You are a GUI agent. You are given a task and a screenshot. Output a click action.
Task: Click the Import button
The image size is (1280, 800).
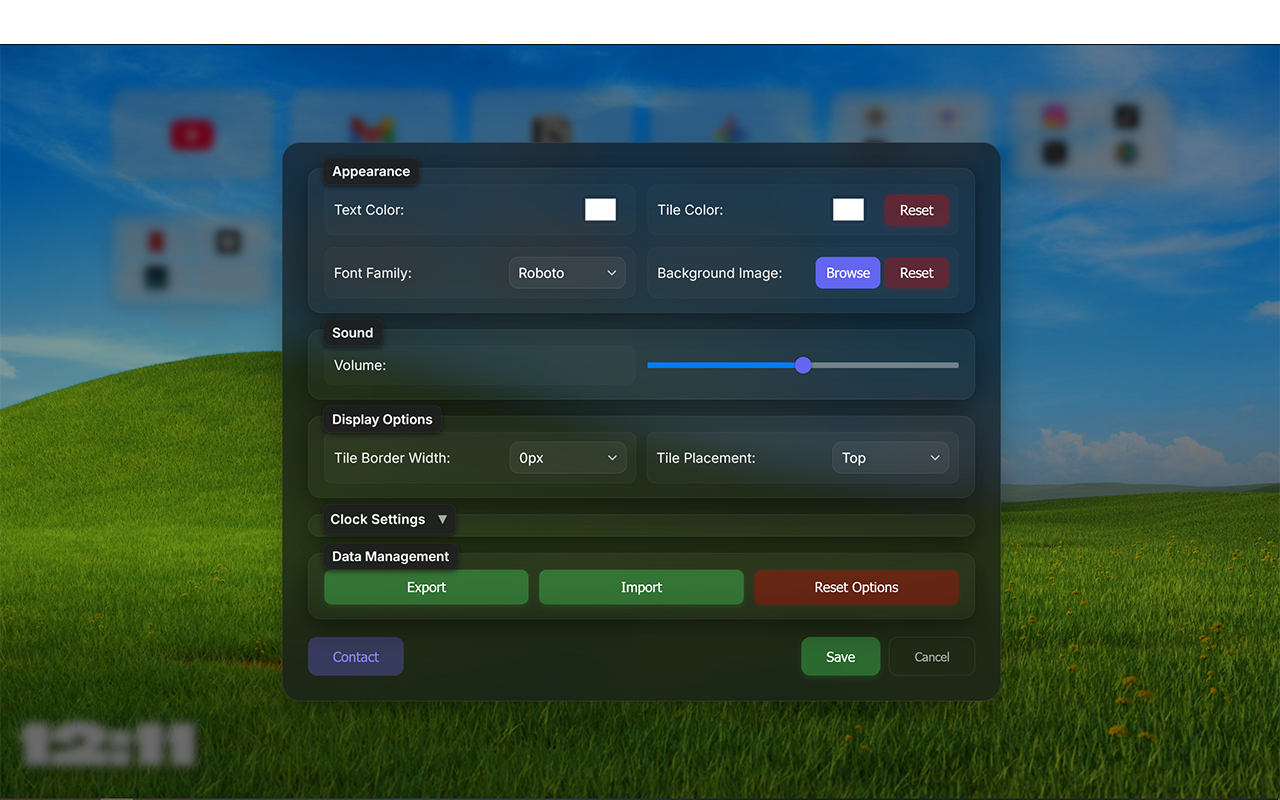641,587
